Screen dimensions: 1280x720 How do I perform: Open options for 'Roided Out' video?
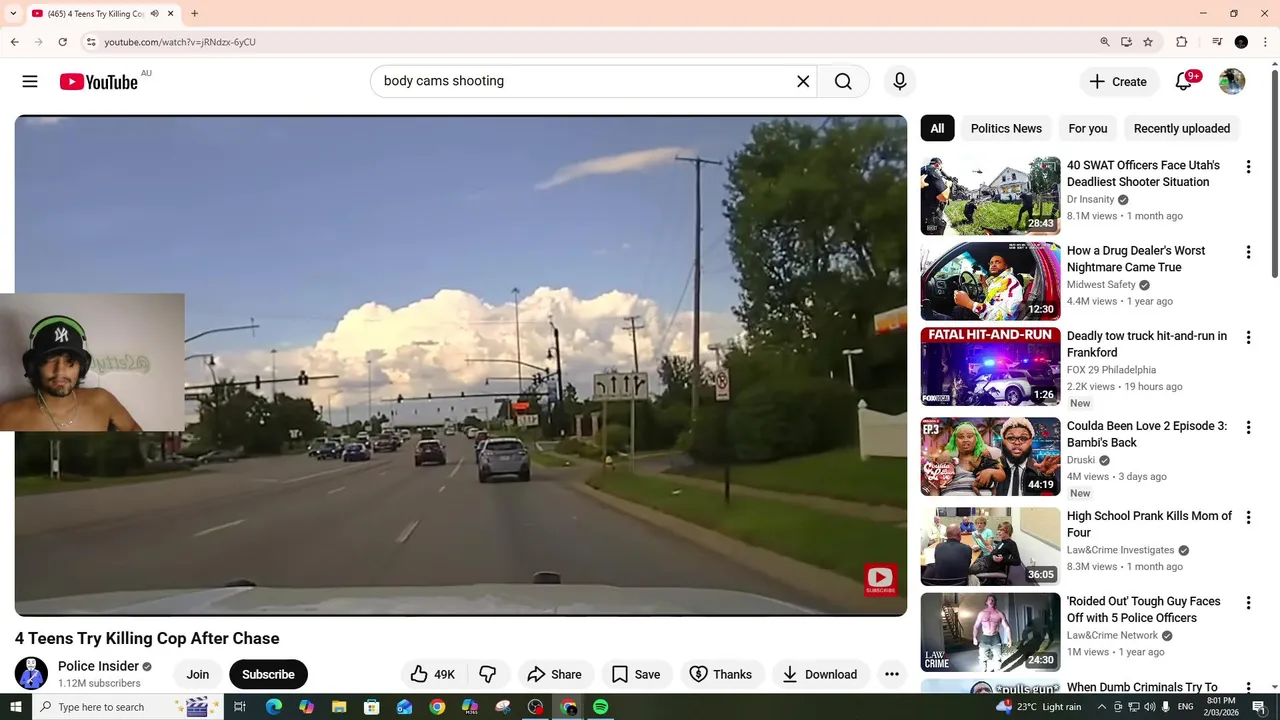tap(1248, 603)
